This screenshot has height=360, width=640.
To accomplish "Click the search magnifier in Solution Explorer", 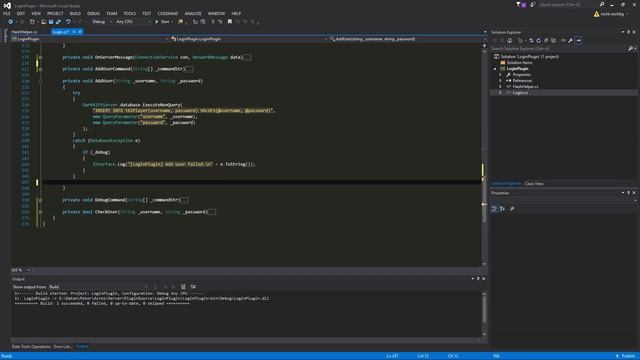I will tap(630, 49).
